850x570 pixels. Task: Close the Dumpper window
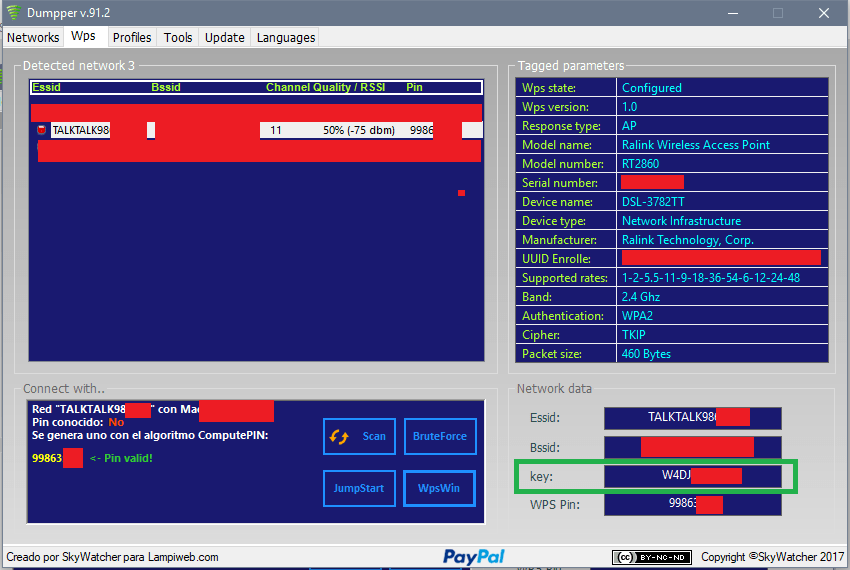pyautogui.click(x=823, y=13)
